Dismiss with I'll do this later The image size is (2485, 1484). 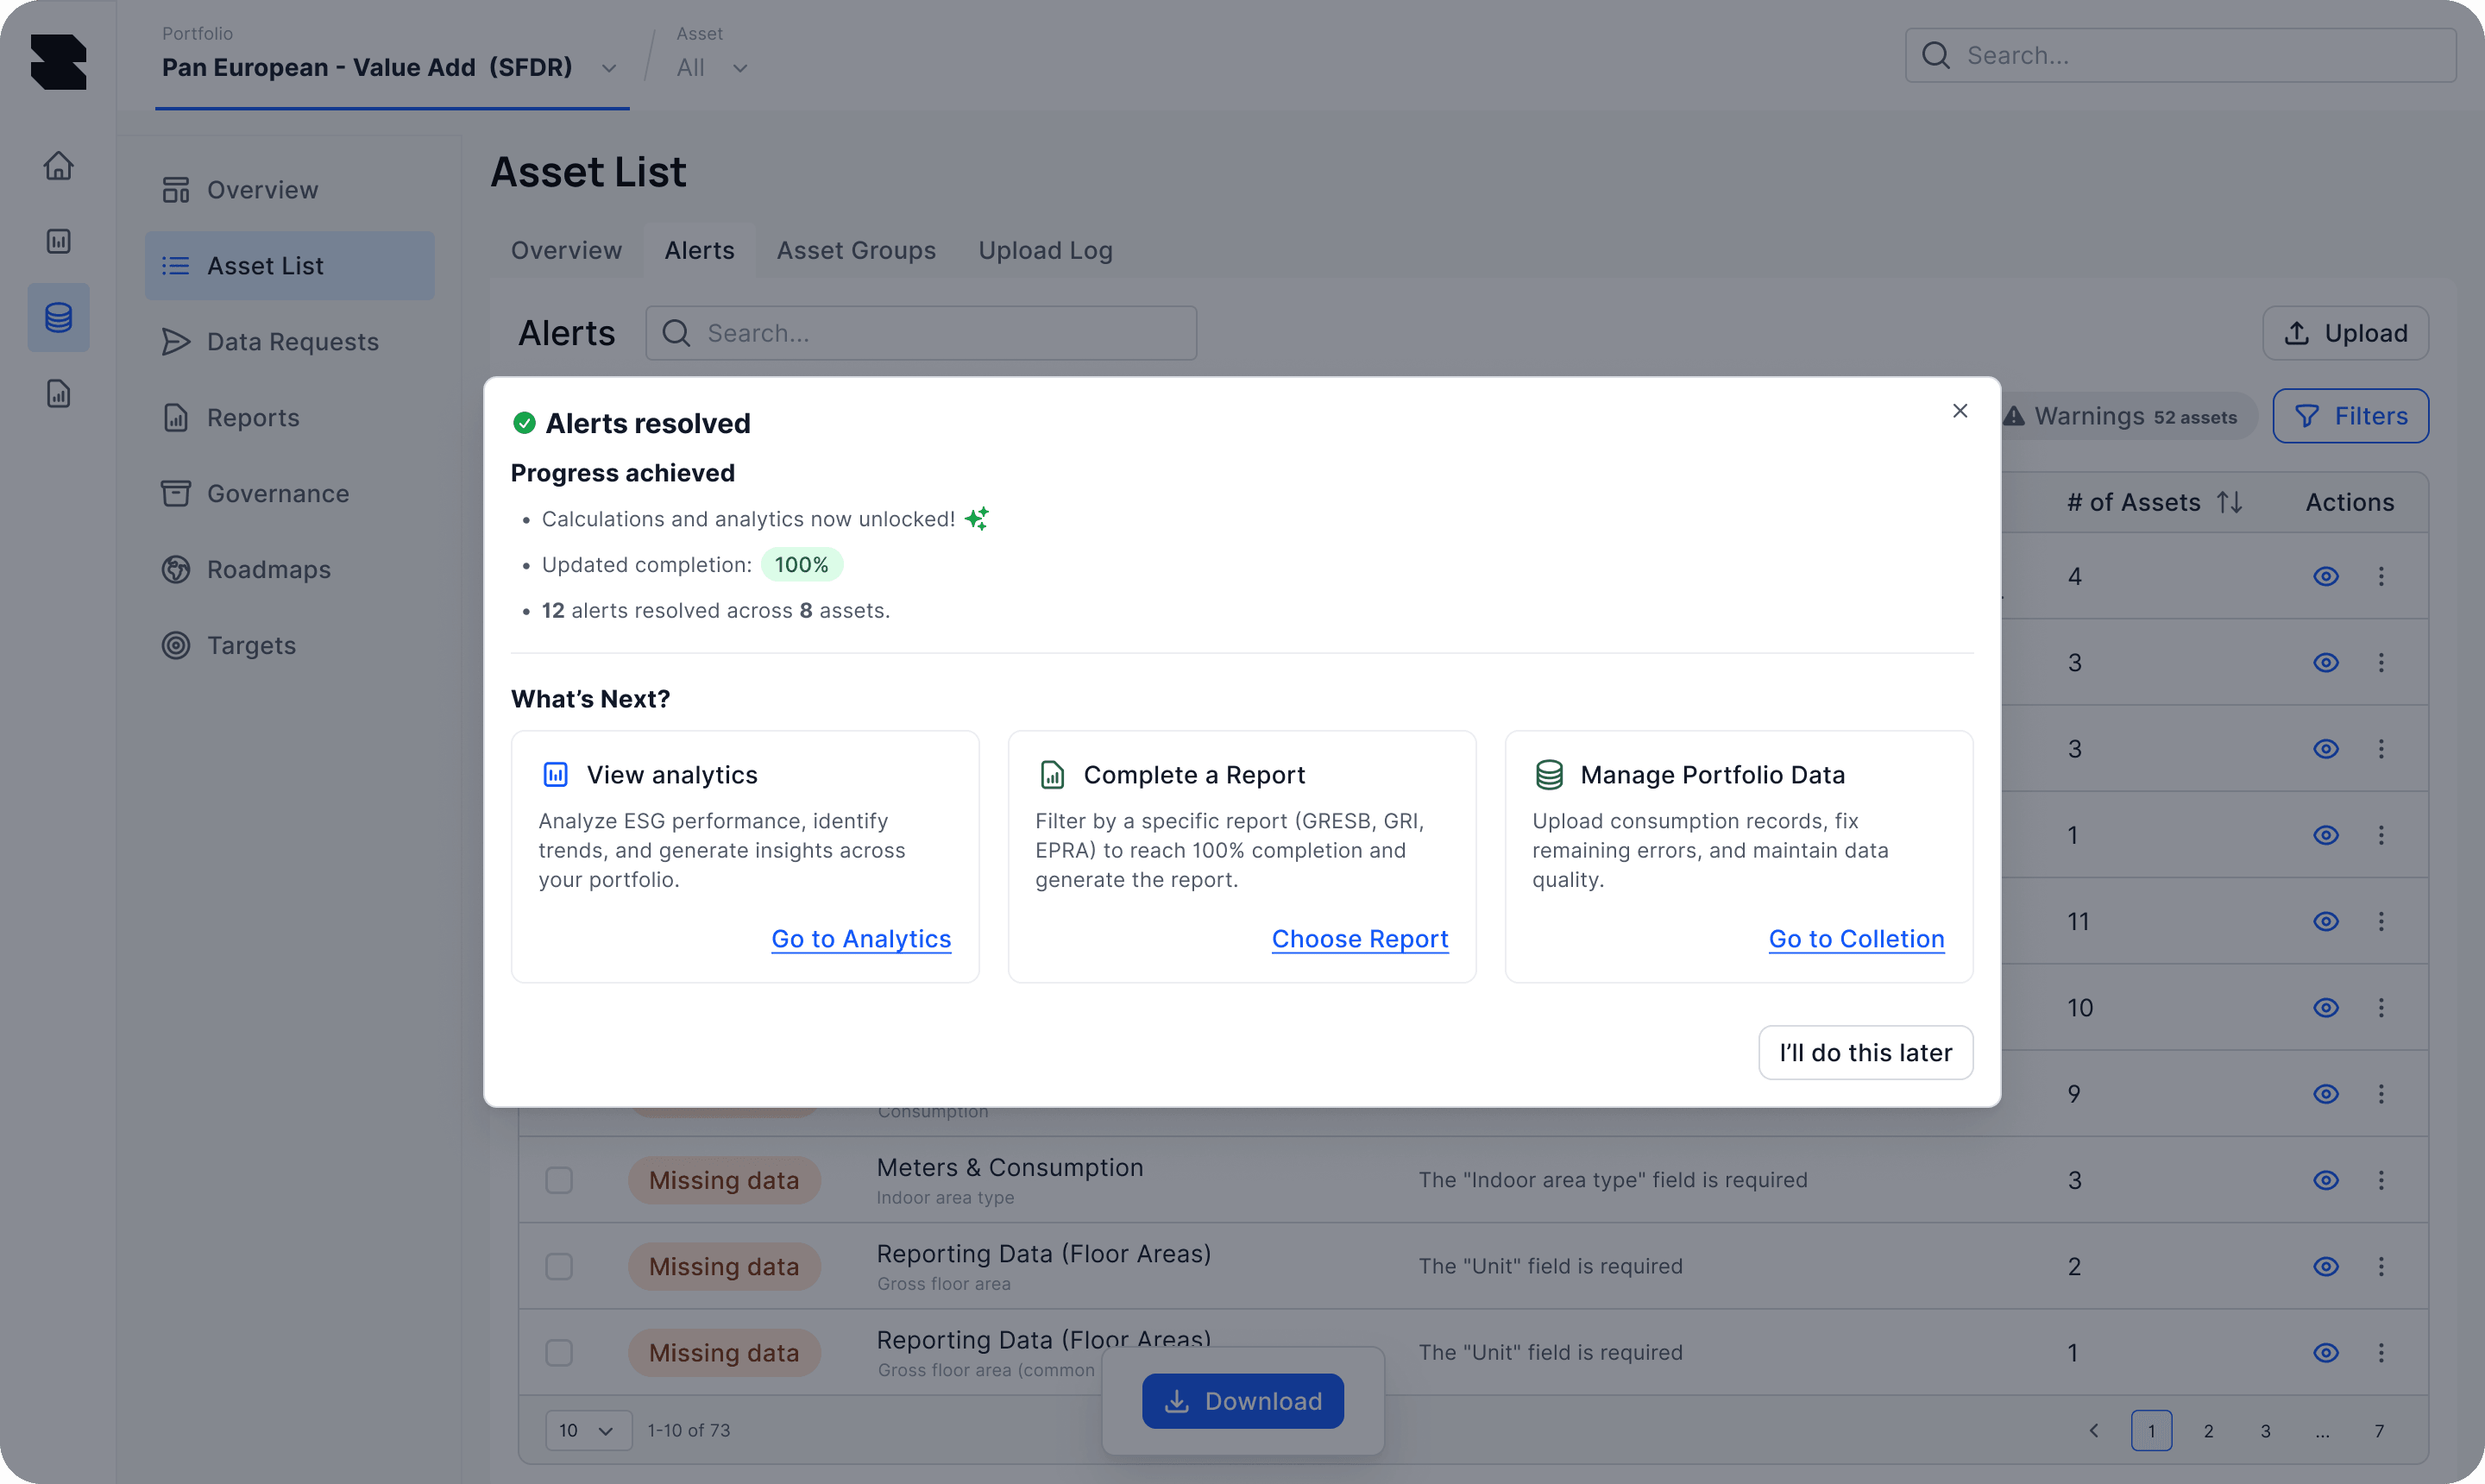1865,1052
